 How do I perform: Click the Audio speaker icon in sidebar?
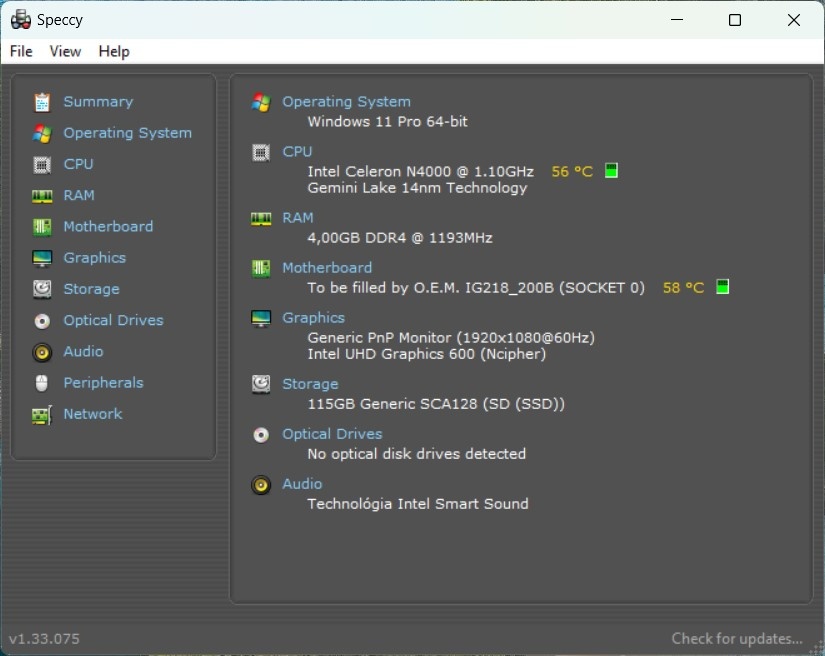pos(41,351)
